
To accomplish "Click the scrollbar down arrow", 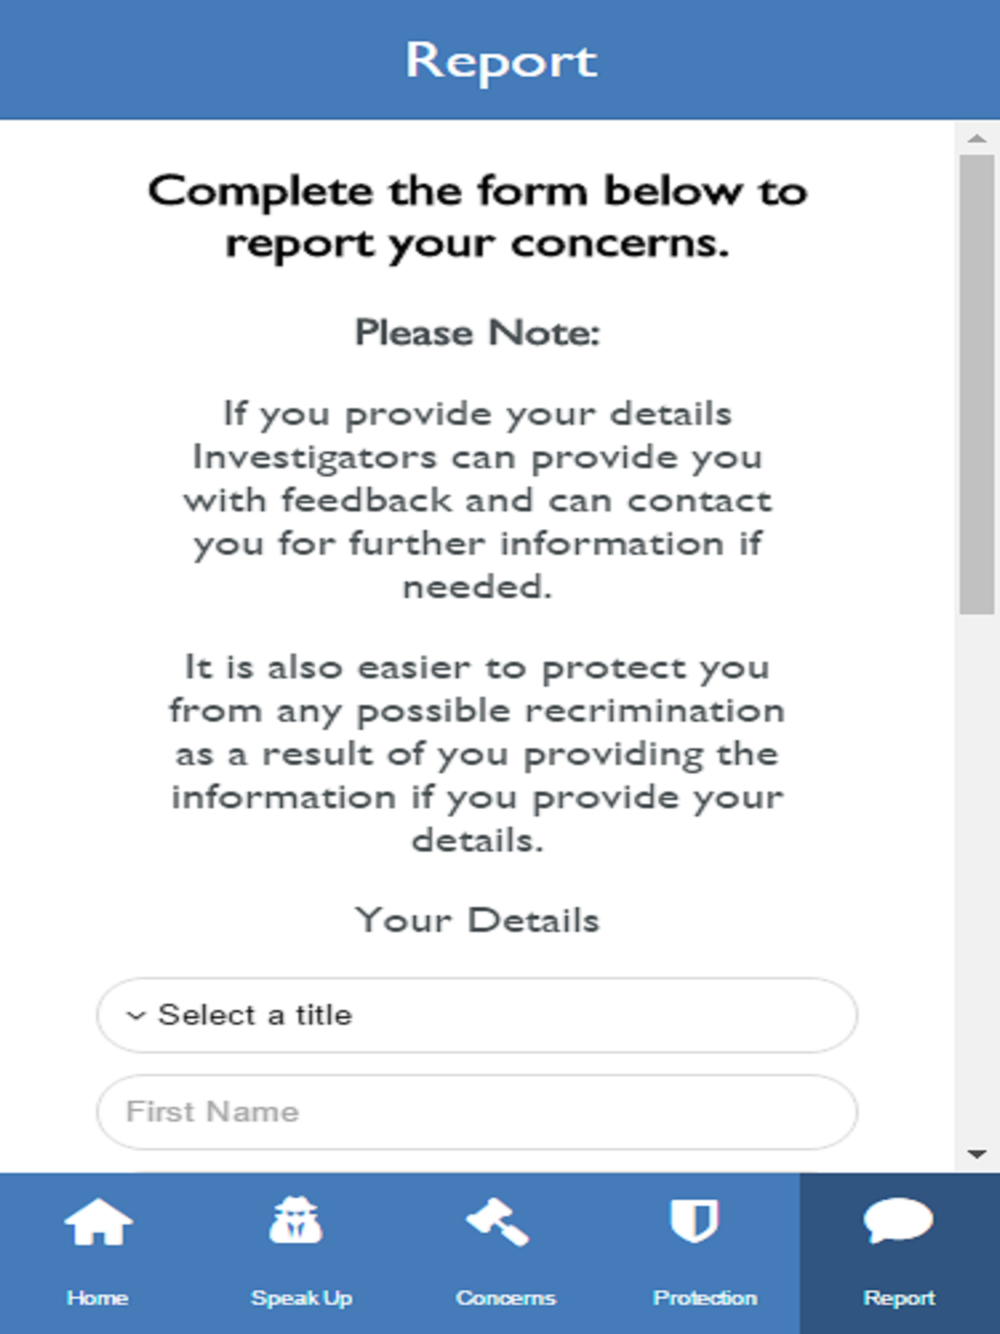I will pyautogui.click(x=977, y=1155).
